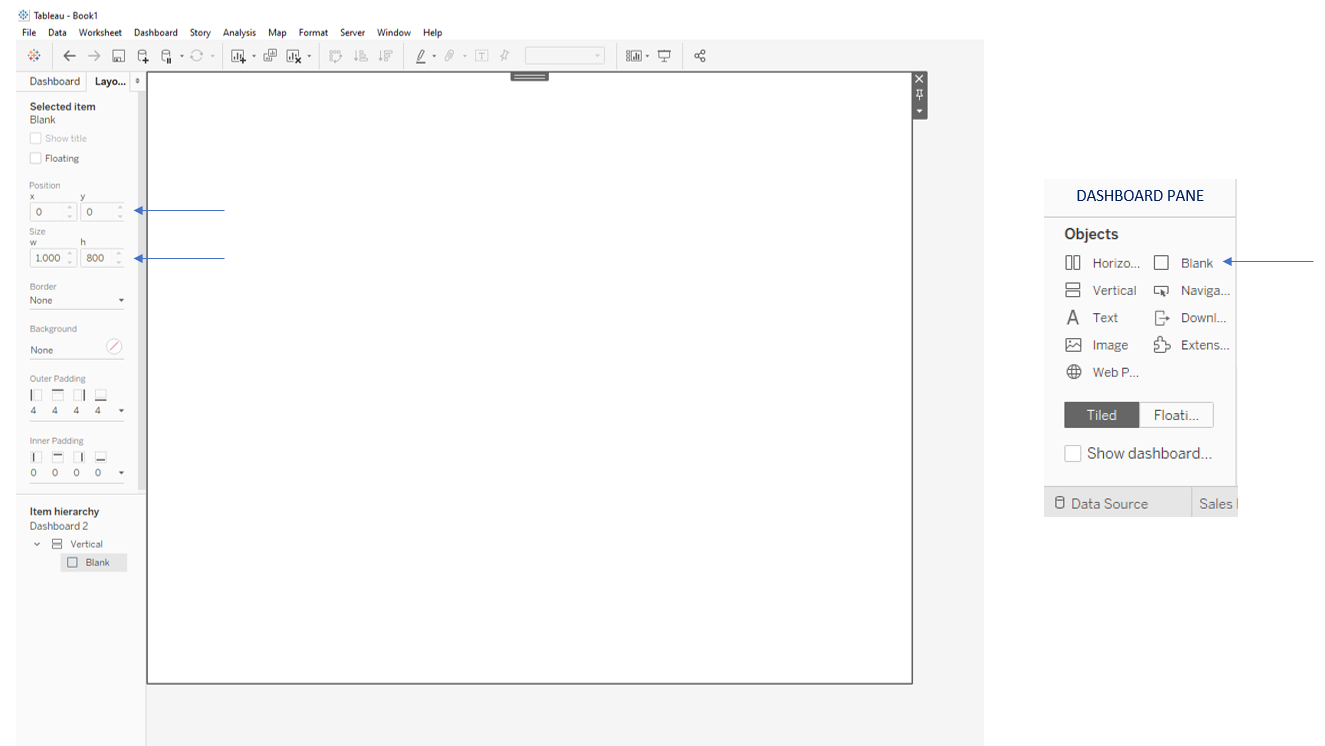Tick the Show dashboard title checkbox

[1073, 453]
